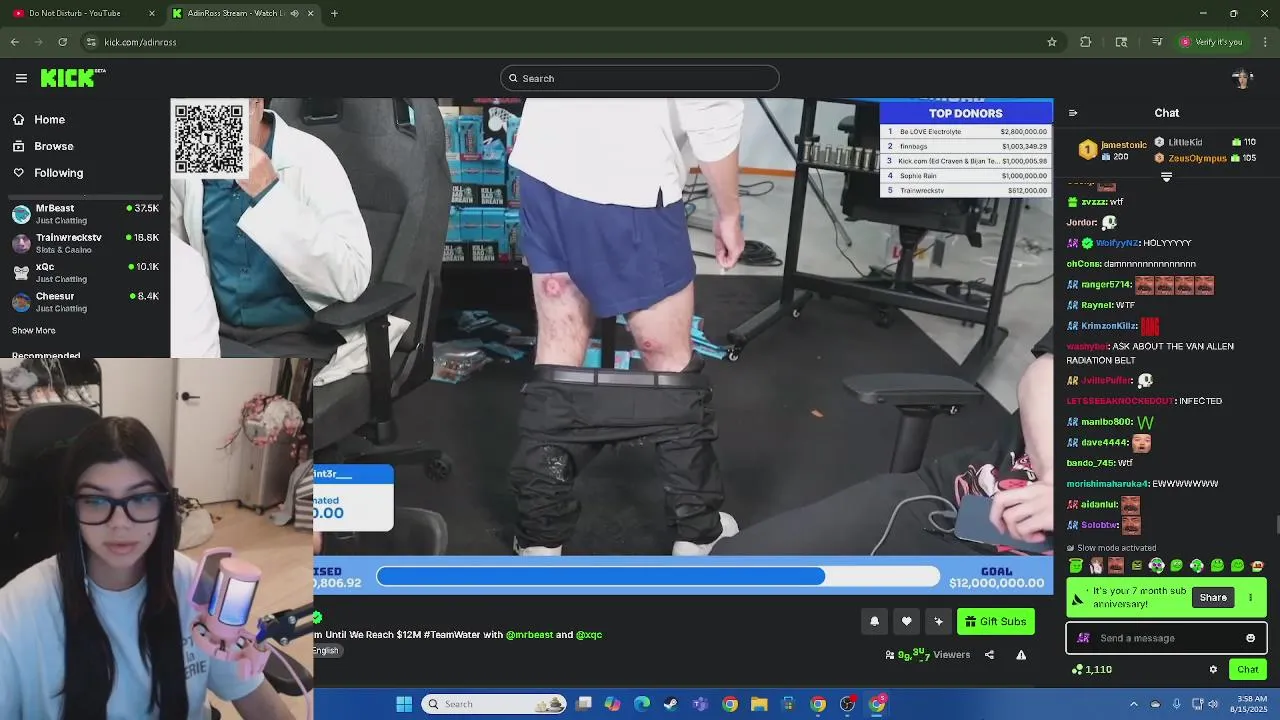Report stream with warning icon
The height and width of the screenshot is (720, 1280).
tap(1021, 655)
